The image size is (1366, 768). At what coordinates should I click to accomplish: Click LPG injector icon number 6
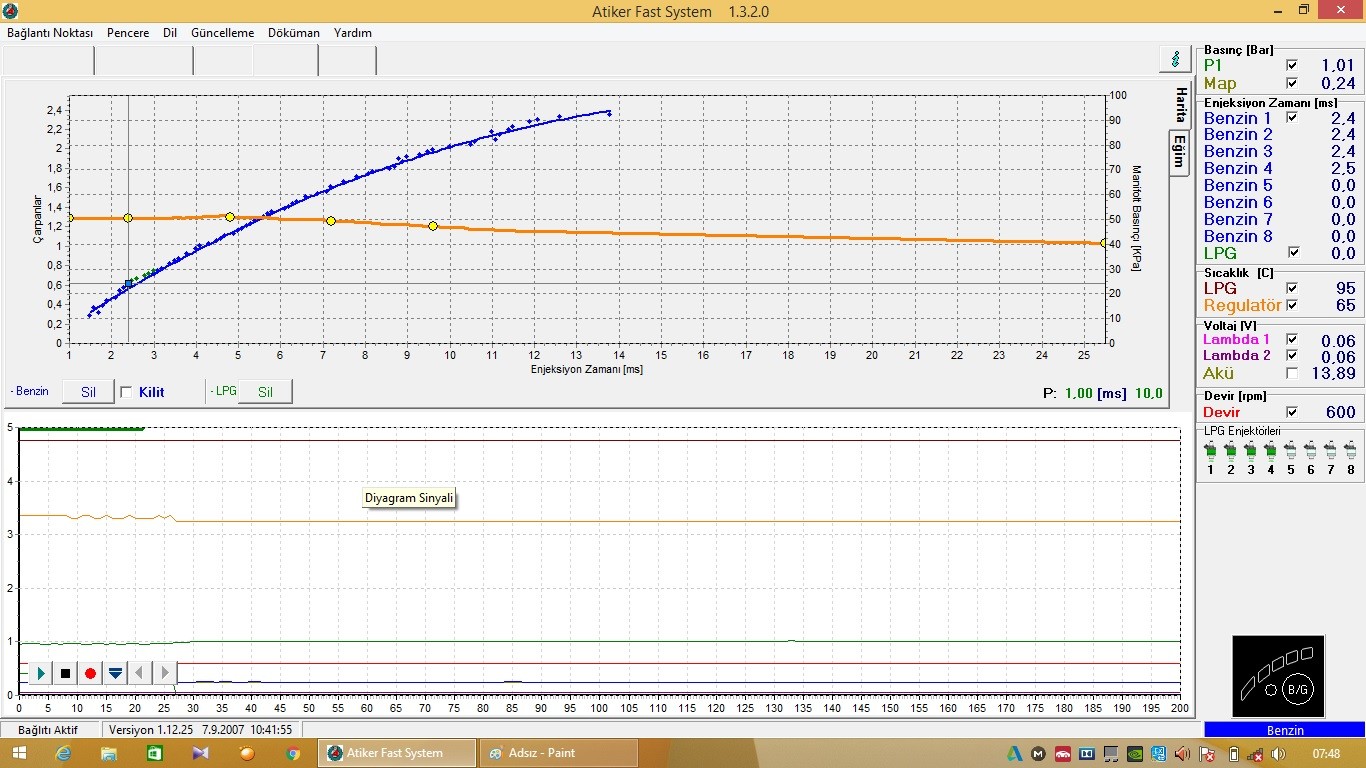pos(1310,451)
